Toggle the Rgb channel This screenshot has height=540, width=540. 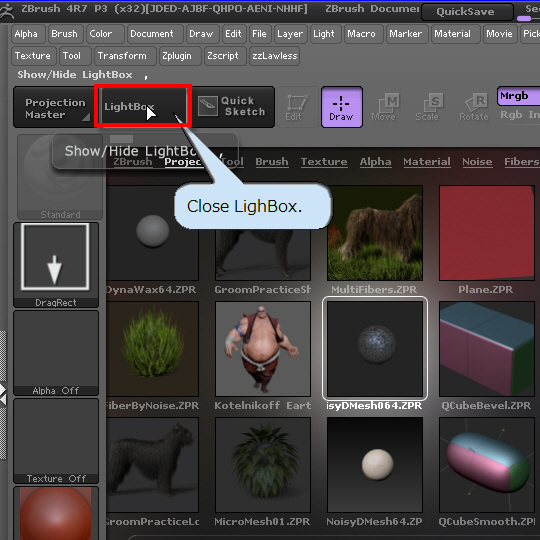tap(511, 115)
